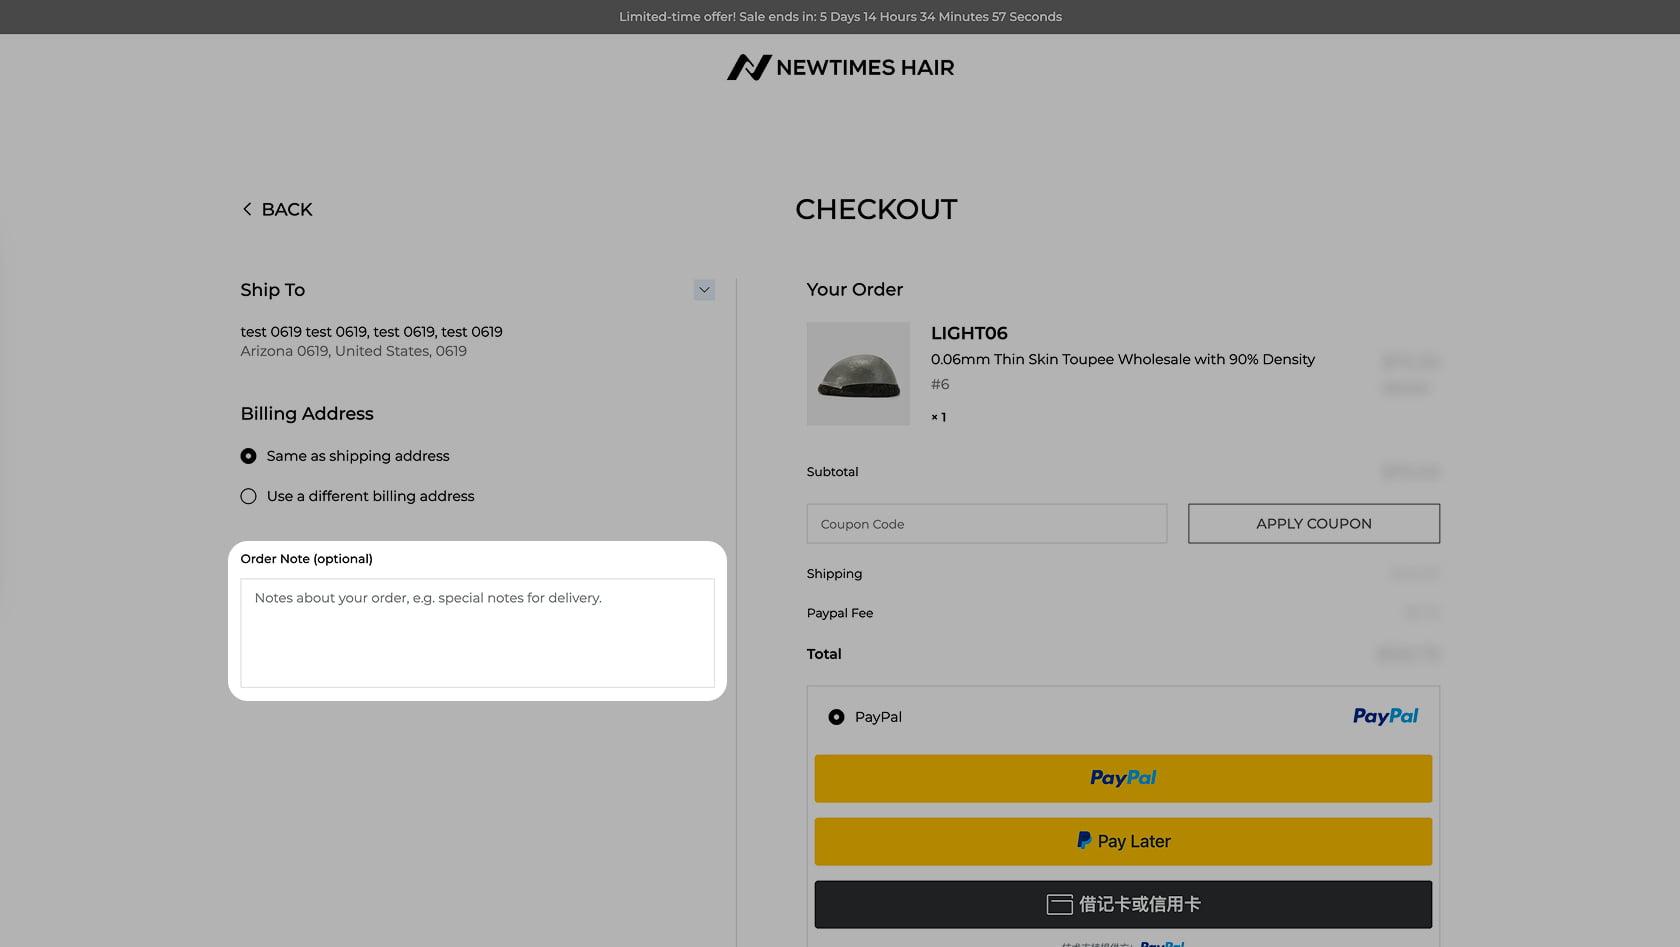
Task: Click the Billing Address heading
Action: [x=307, y=414]
